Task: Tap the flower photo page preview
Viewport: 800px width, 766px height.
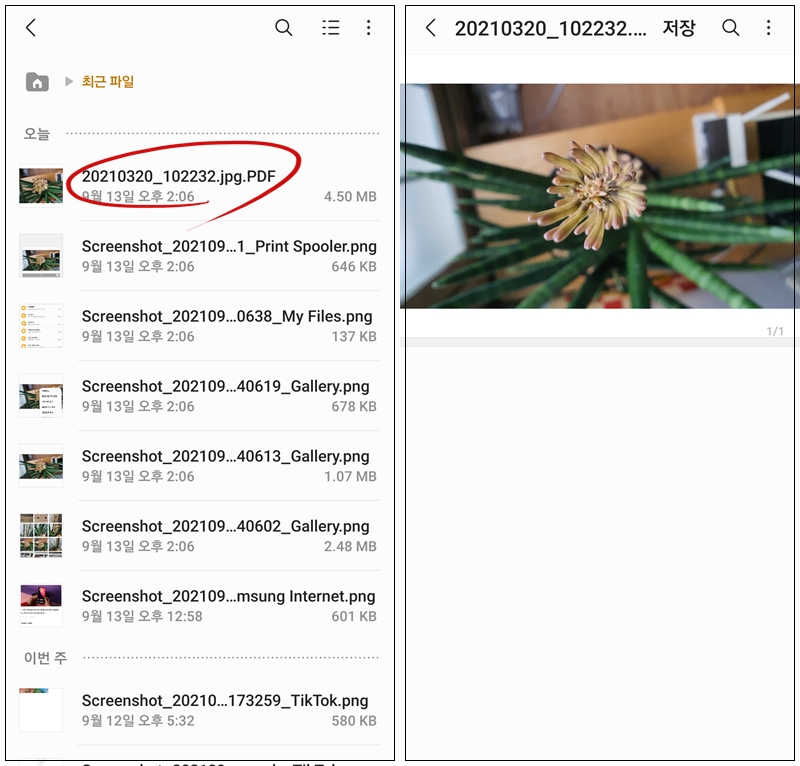Action: tap(599, 196)
